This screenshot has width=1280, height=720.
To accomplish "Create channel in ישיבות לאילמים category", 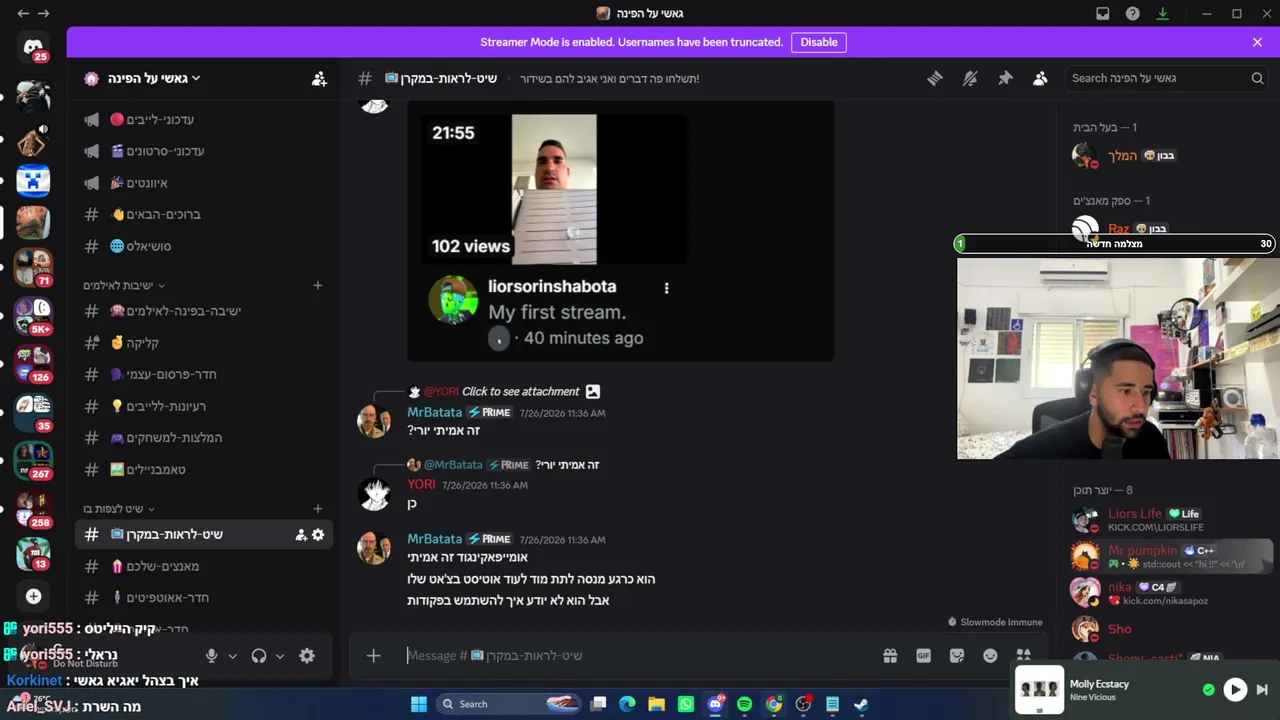I will coord(318,286).
